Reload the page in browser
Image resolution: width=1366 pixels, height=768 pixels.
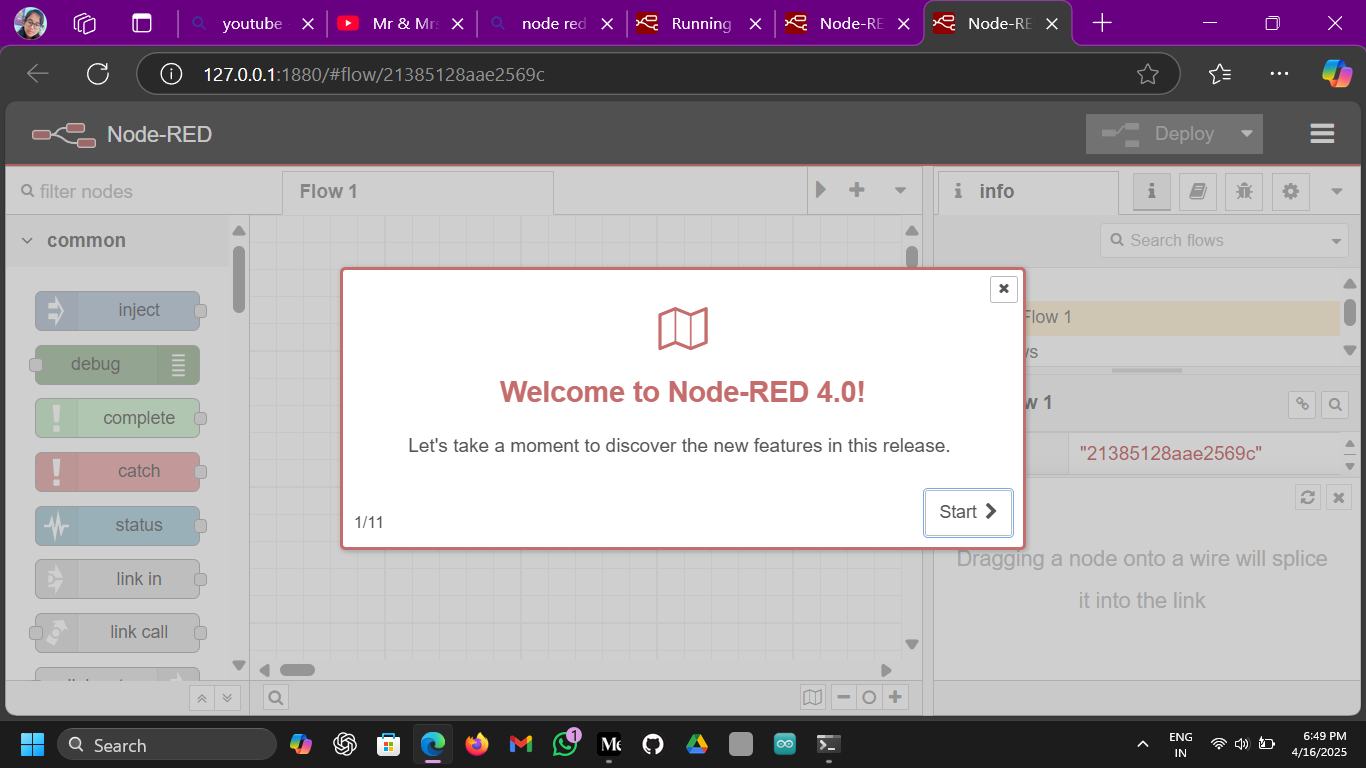pyautogui.click(x=98, y=73)
